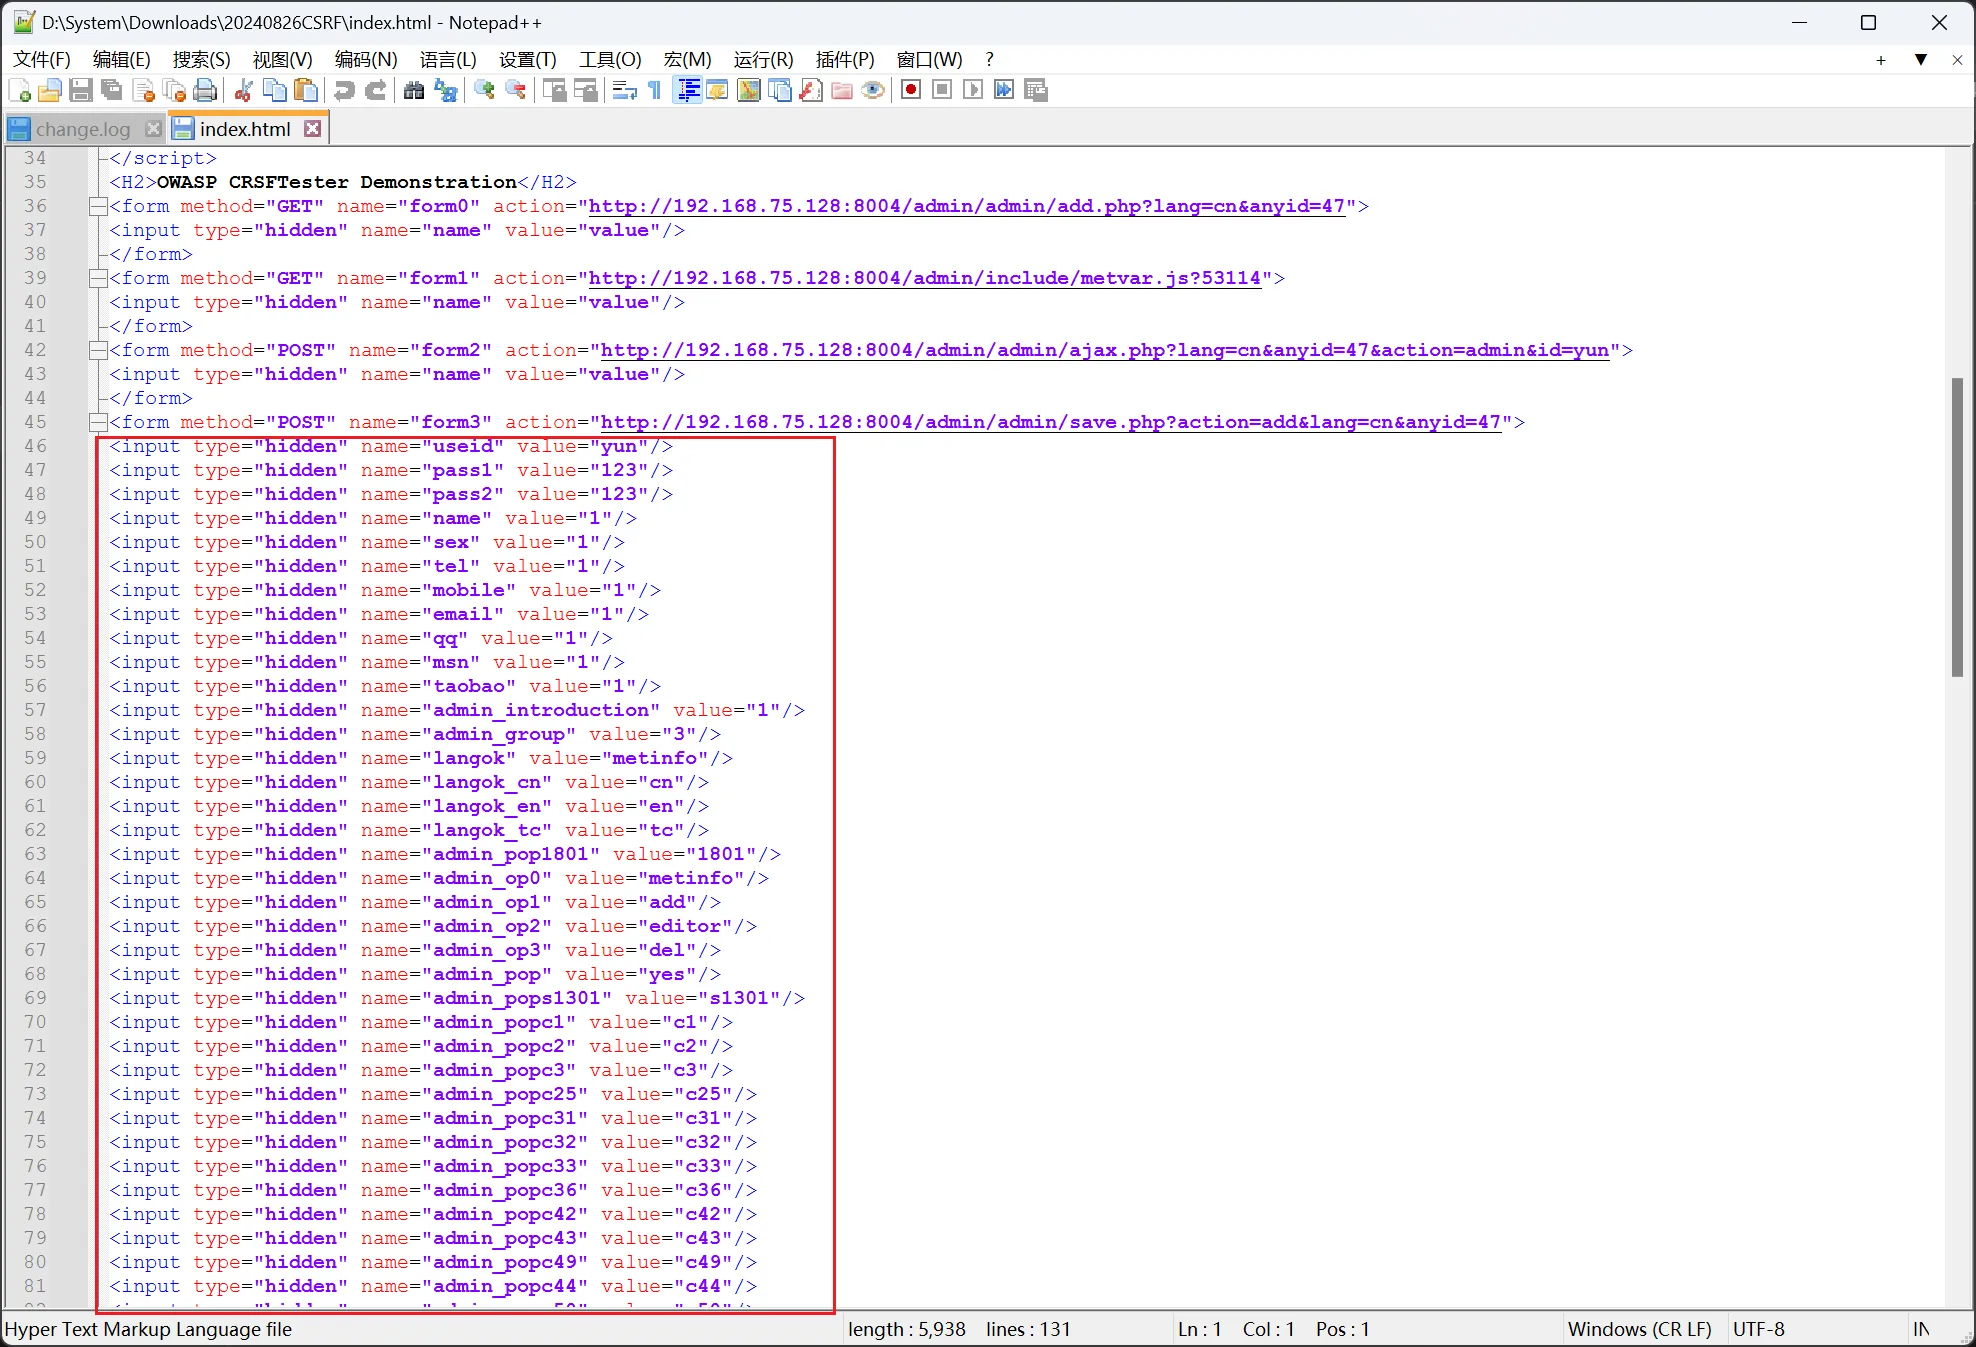
Task: Close the index.html tab with its X
Action: click(313, 129)
